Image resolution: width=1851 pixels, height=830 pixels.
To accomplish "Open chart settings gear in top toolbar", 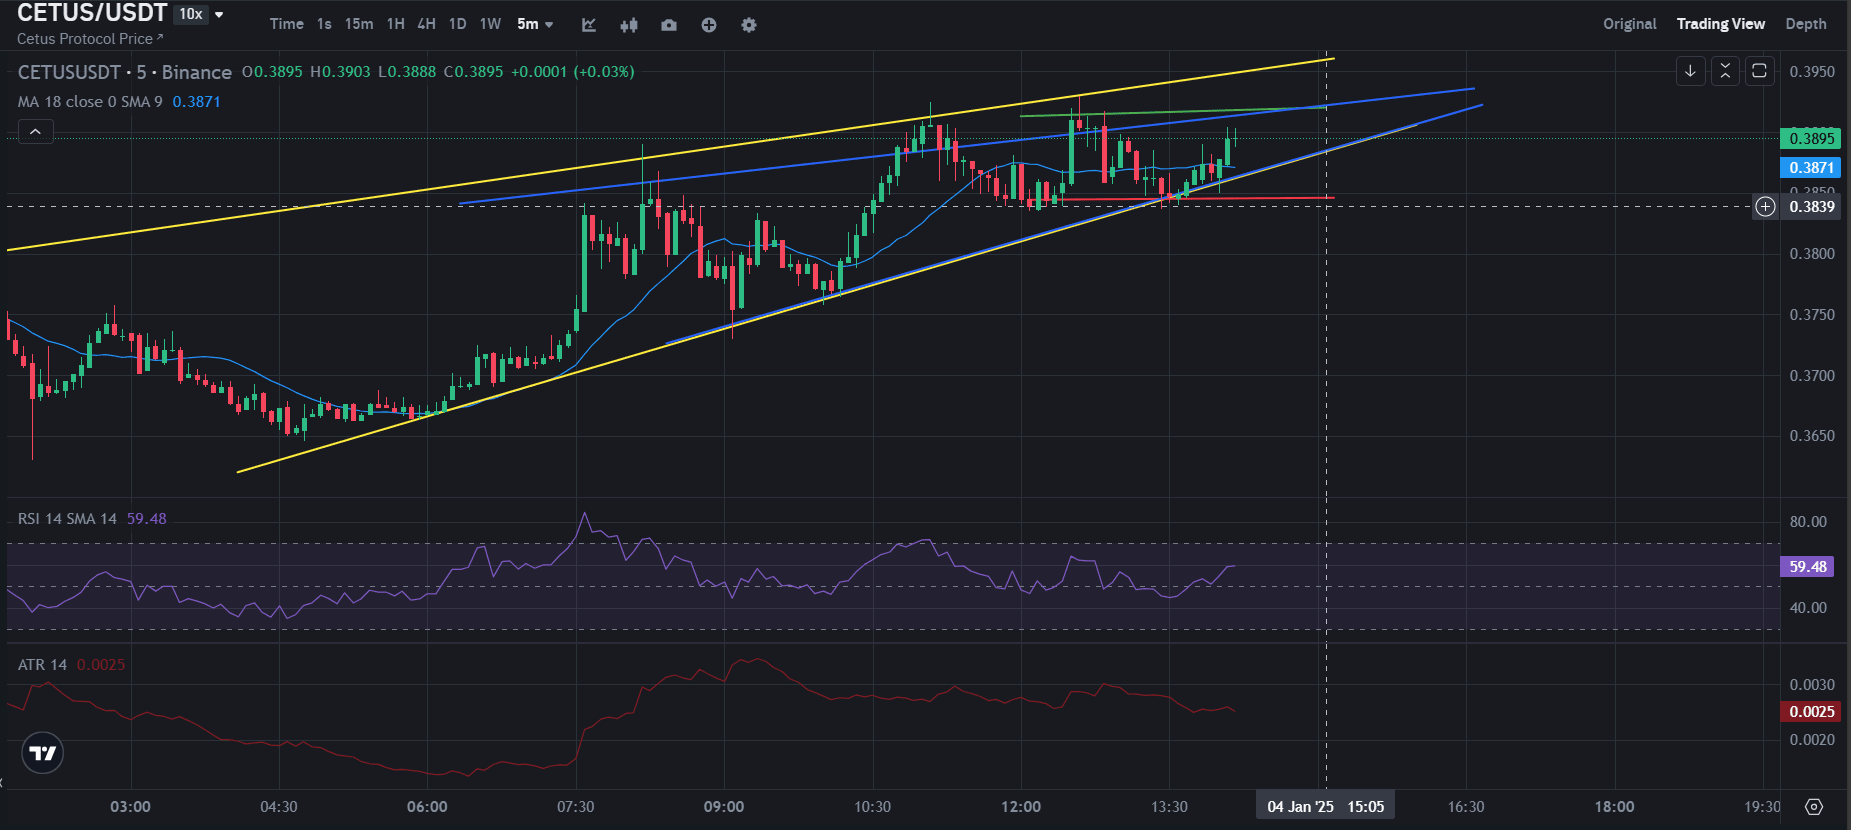I will 749,25.
